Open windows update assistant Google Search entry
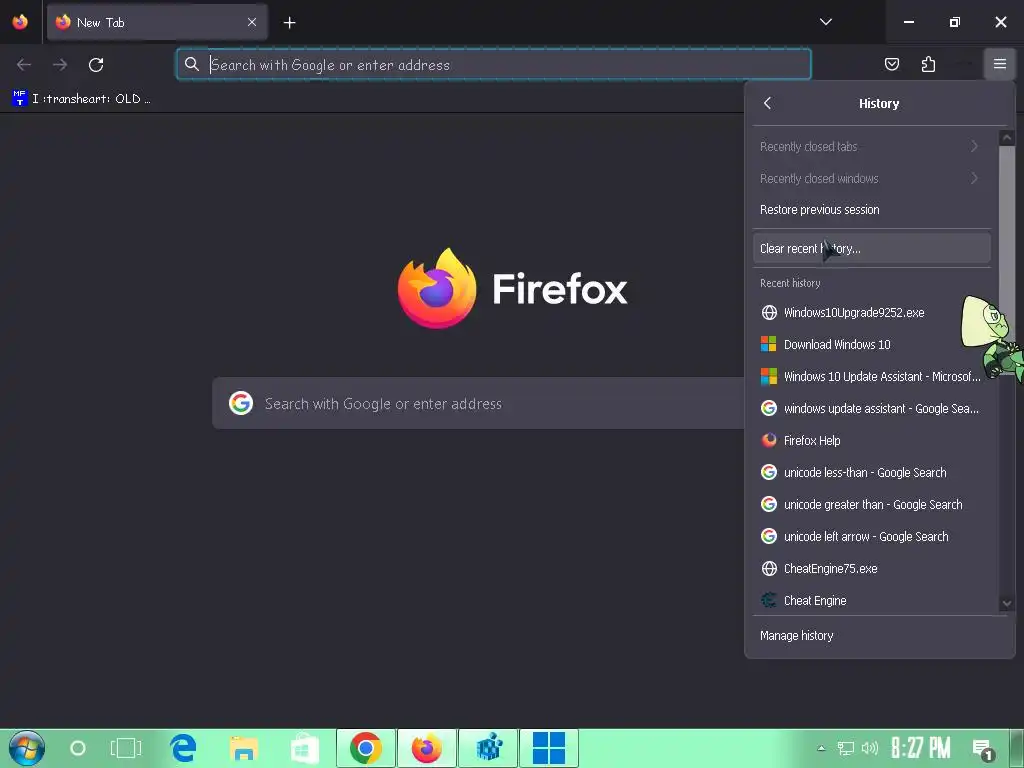Viewport: 1024px width, 768px height. point(872,408)
